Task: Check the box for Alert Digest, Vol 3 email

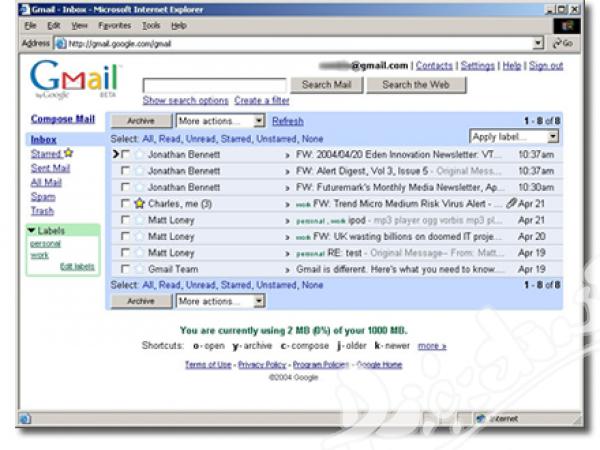Action: pos(125,170)
